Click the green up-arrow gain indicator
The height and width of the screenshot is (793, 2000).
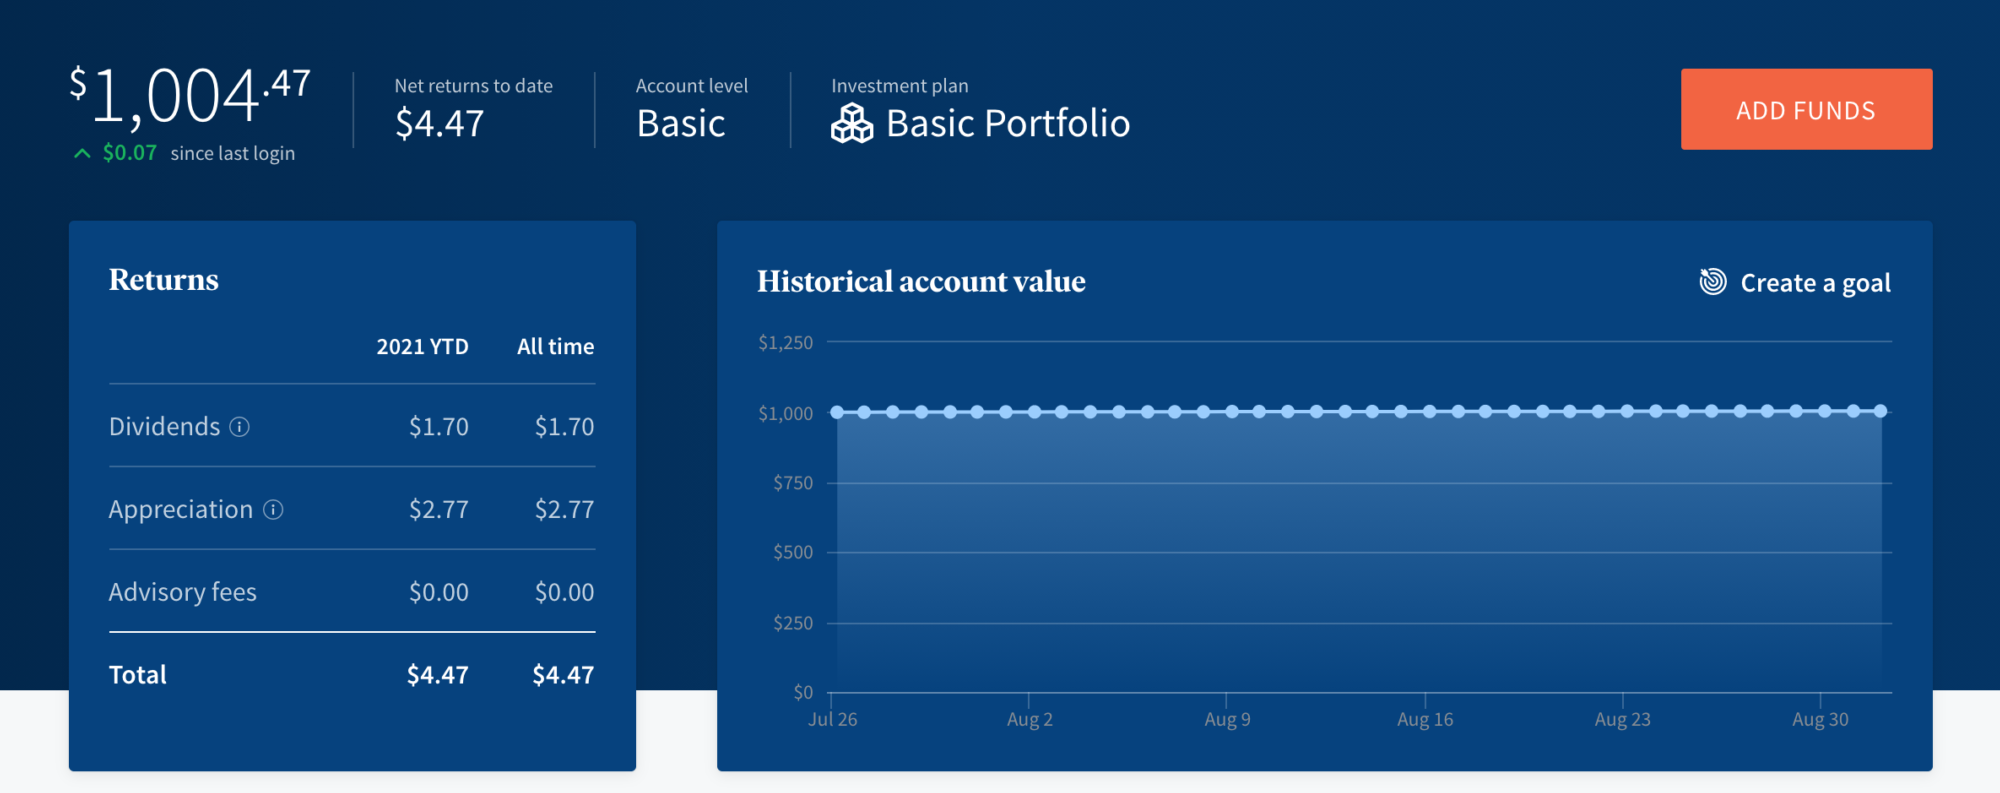click(x=82, y=154)
